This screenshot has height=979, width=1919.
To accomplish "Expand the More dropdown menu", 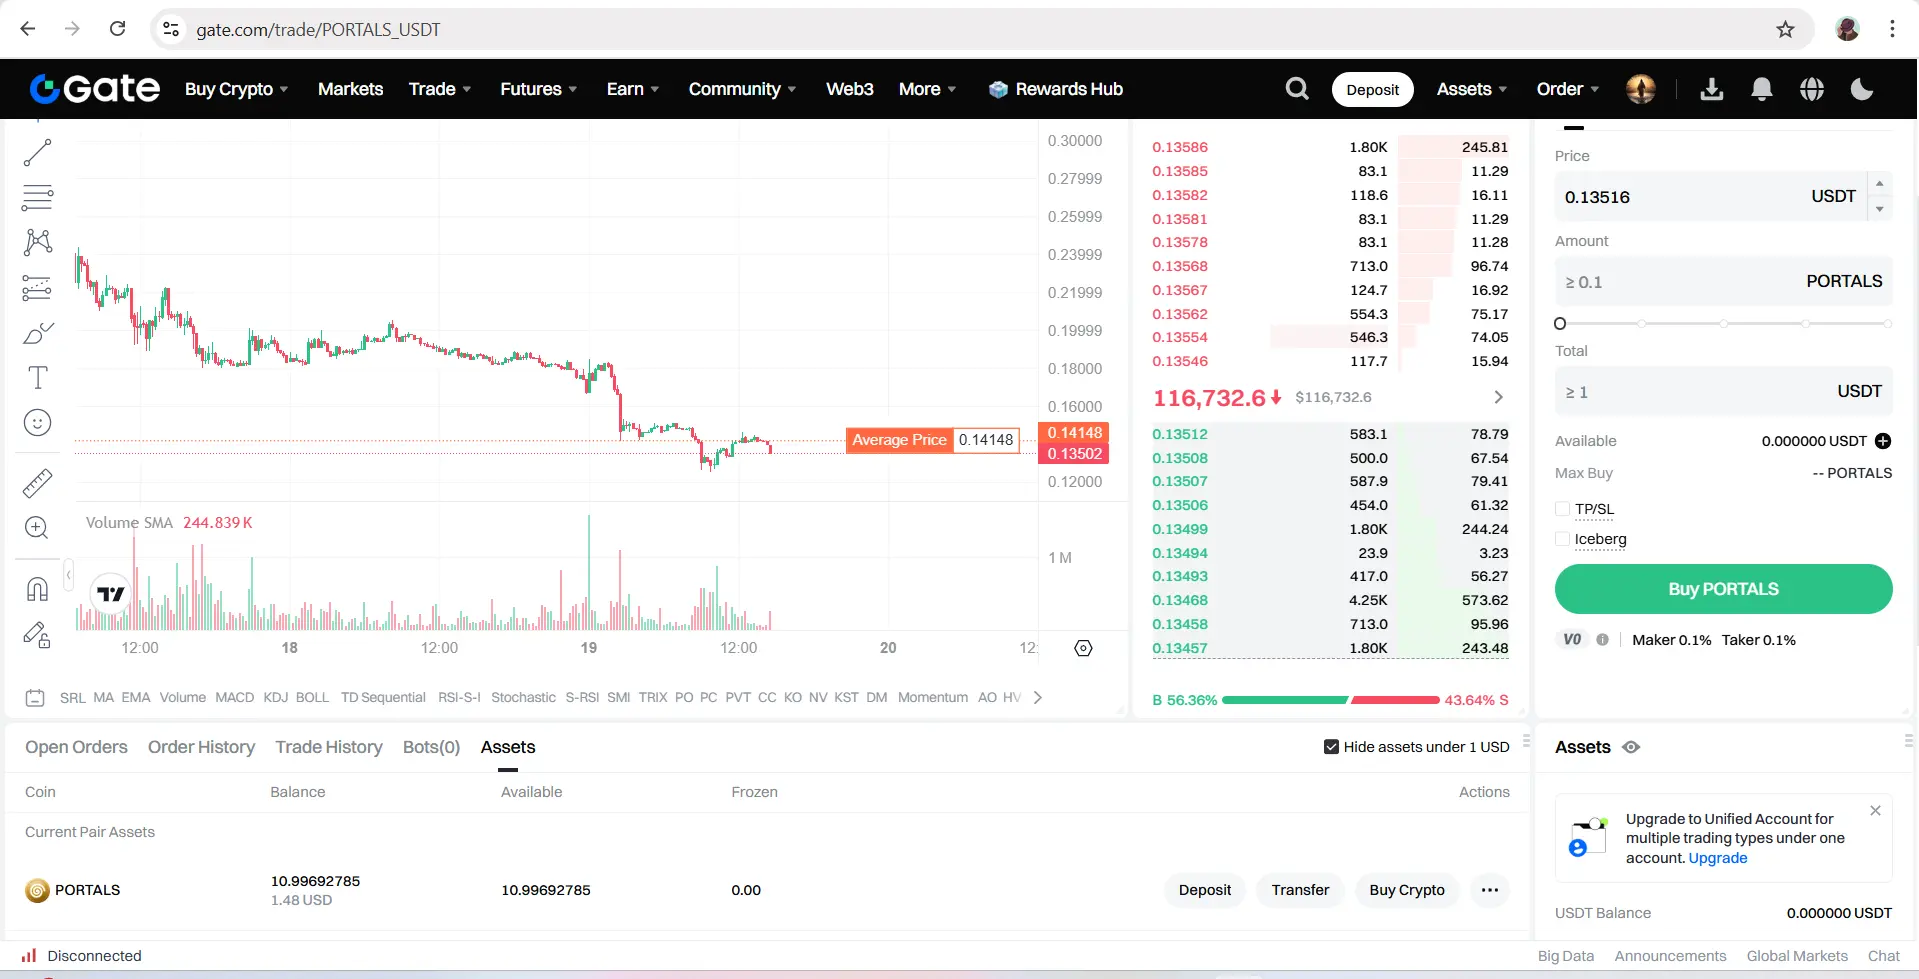I will [927, 89].
